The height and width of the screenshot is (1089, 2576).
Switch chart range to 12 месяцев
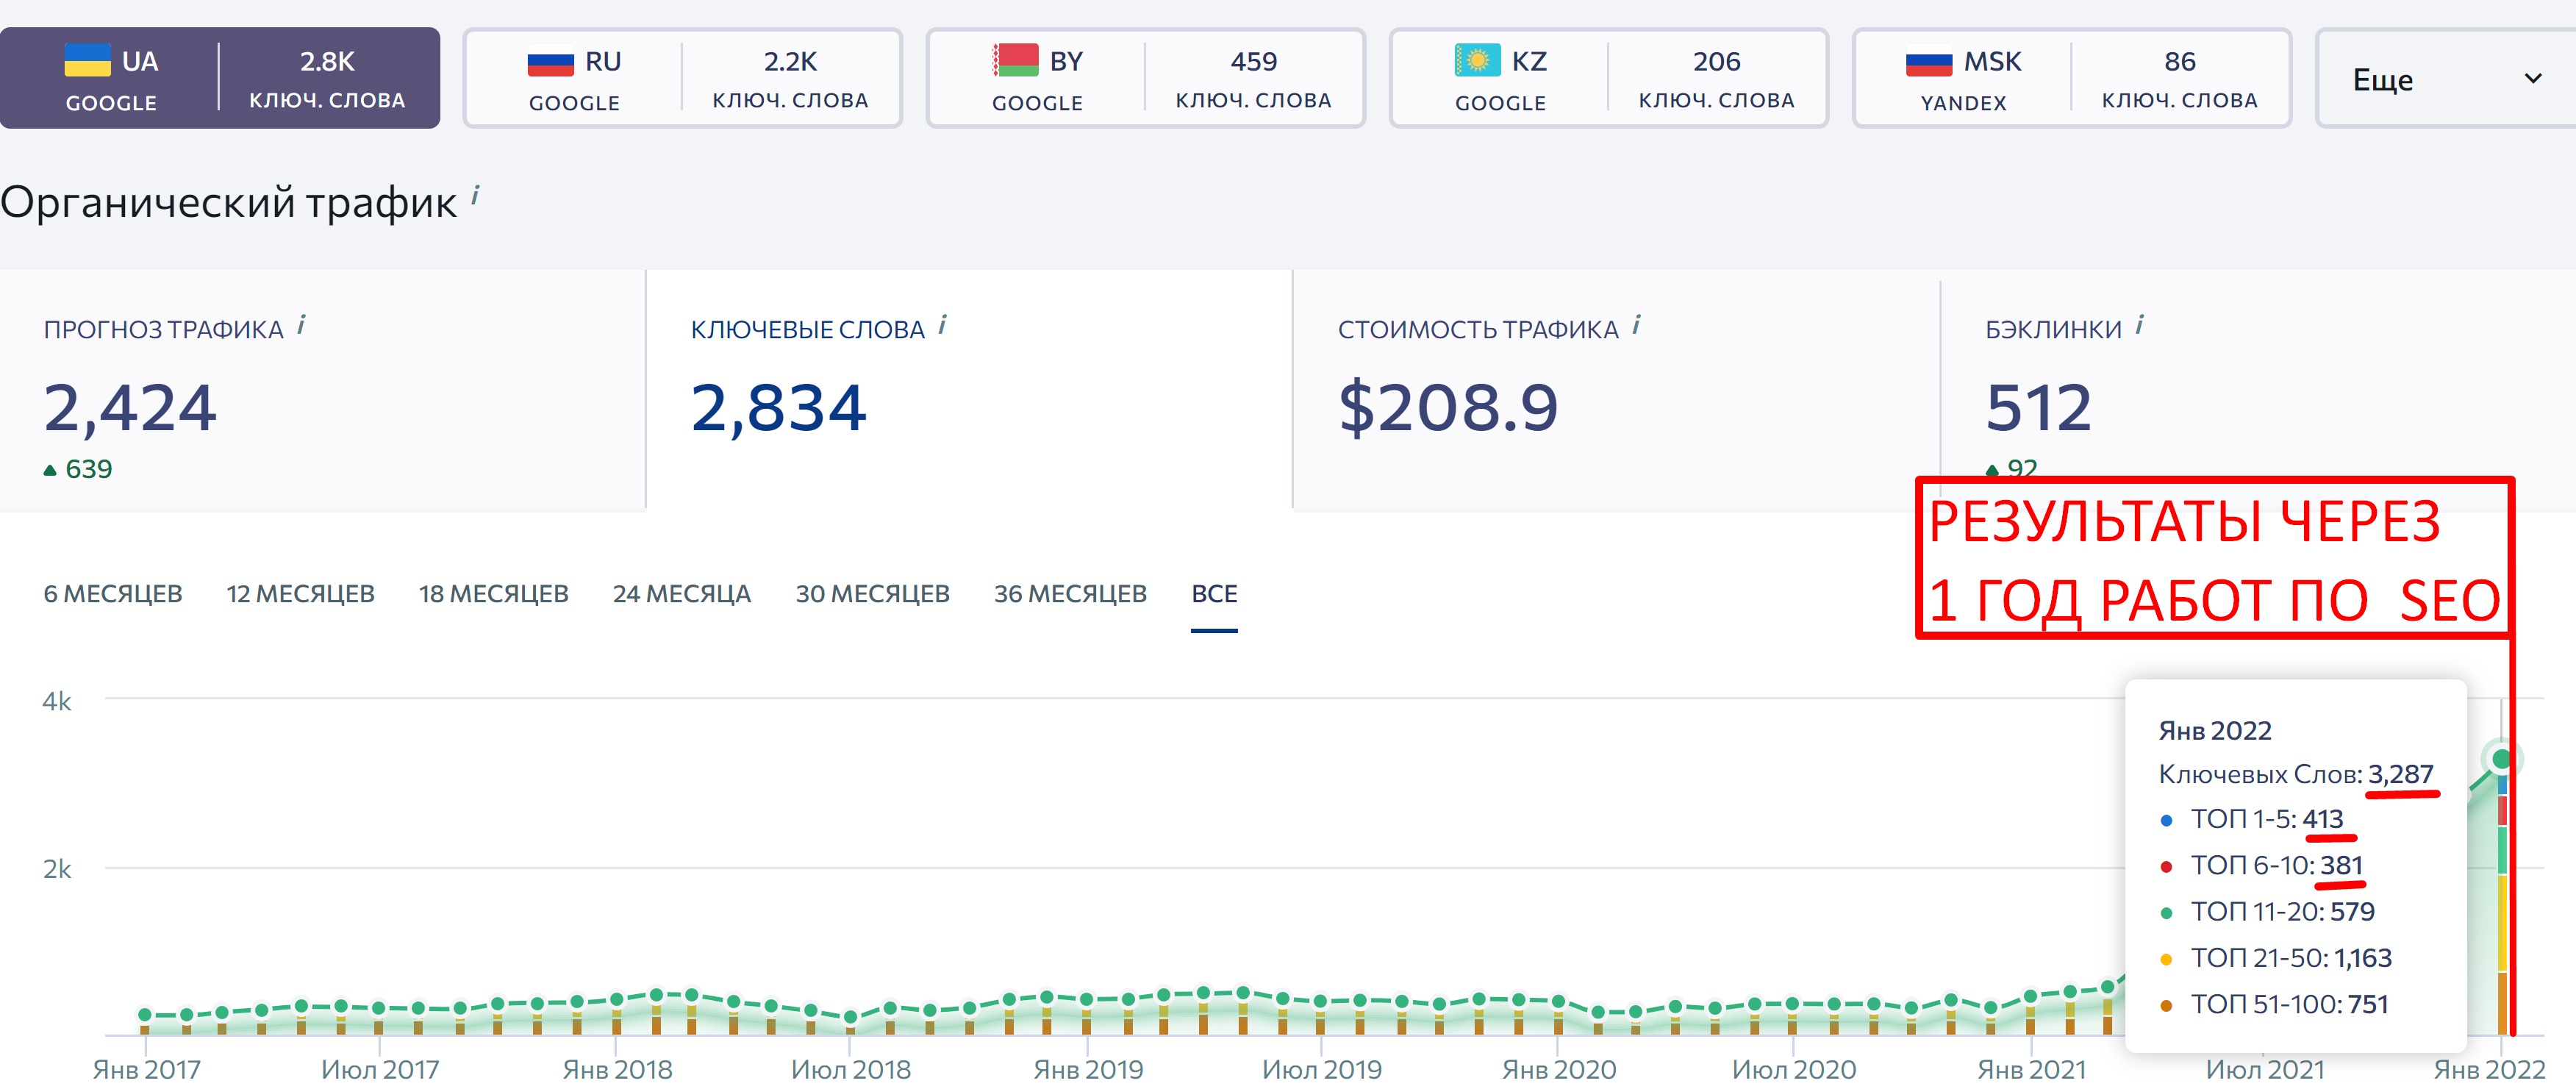coord(300,594)
